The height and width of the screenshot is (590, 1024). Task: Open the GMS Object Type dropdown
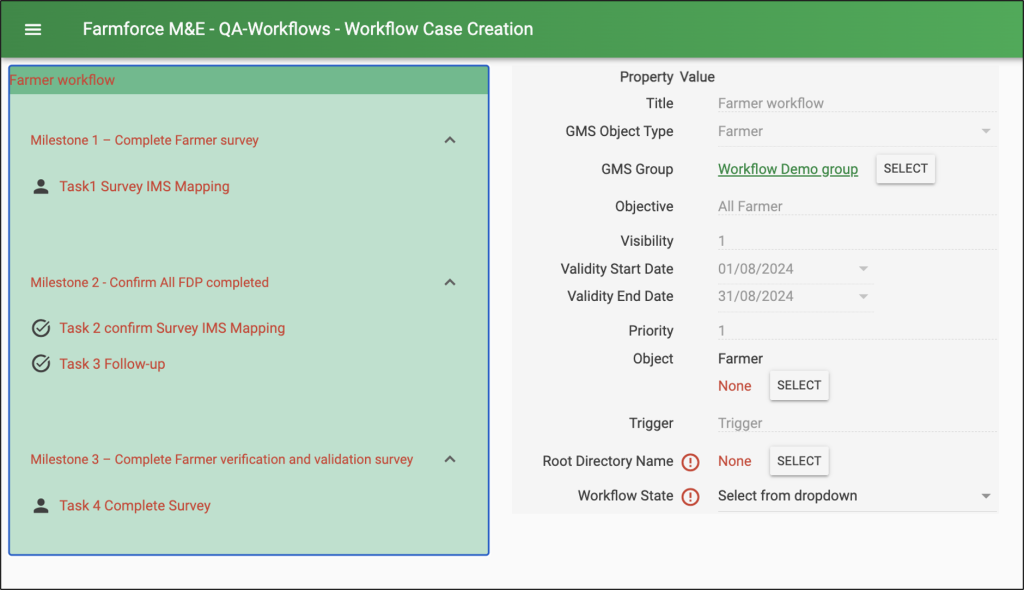point(984,131)
